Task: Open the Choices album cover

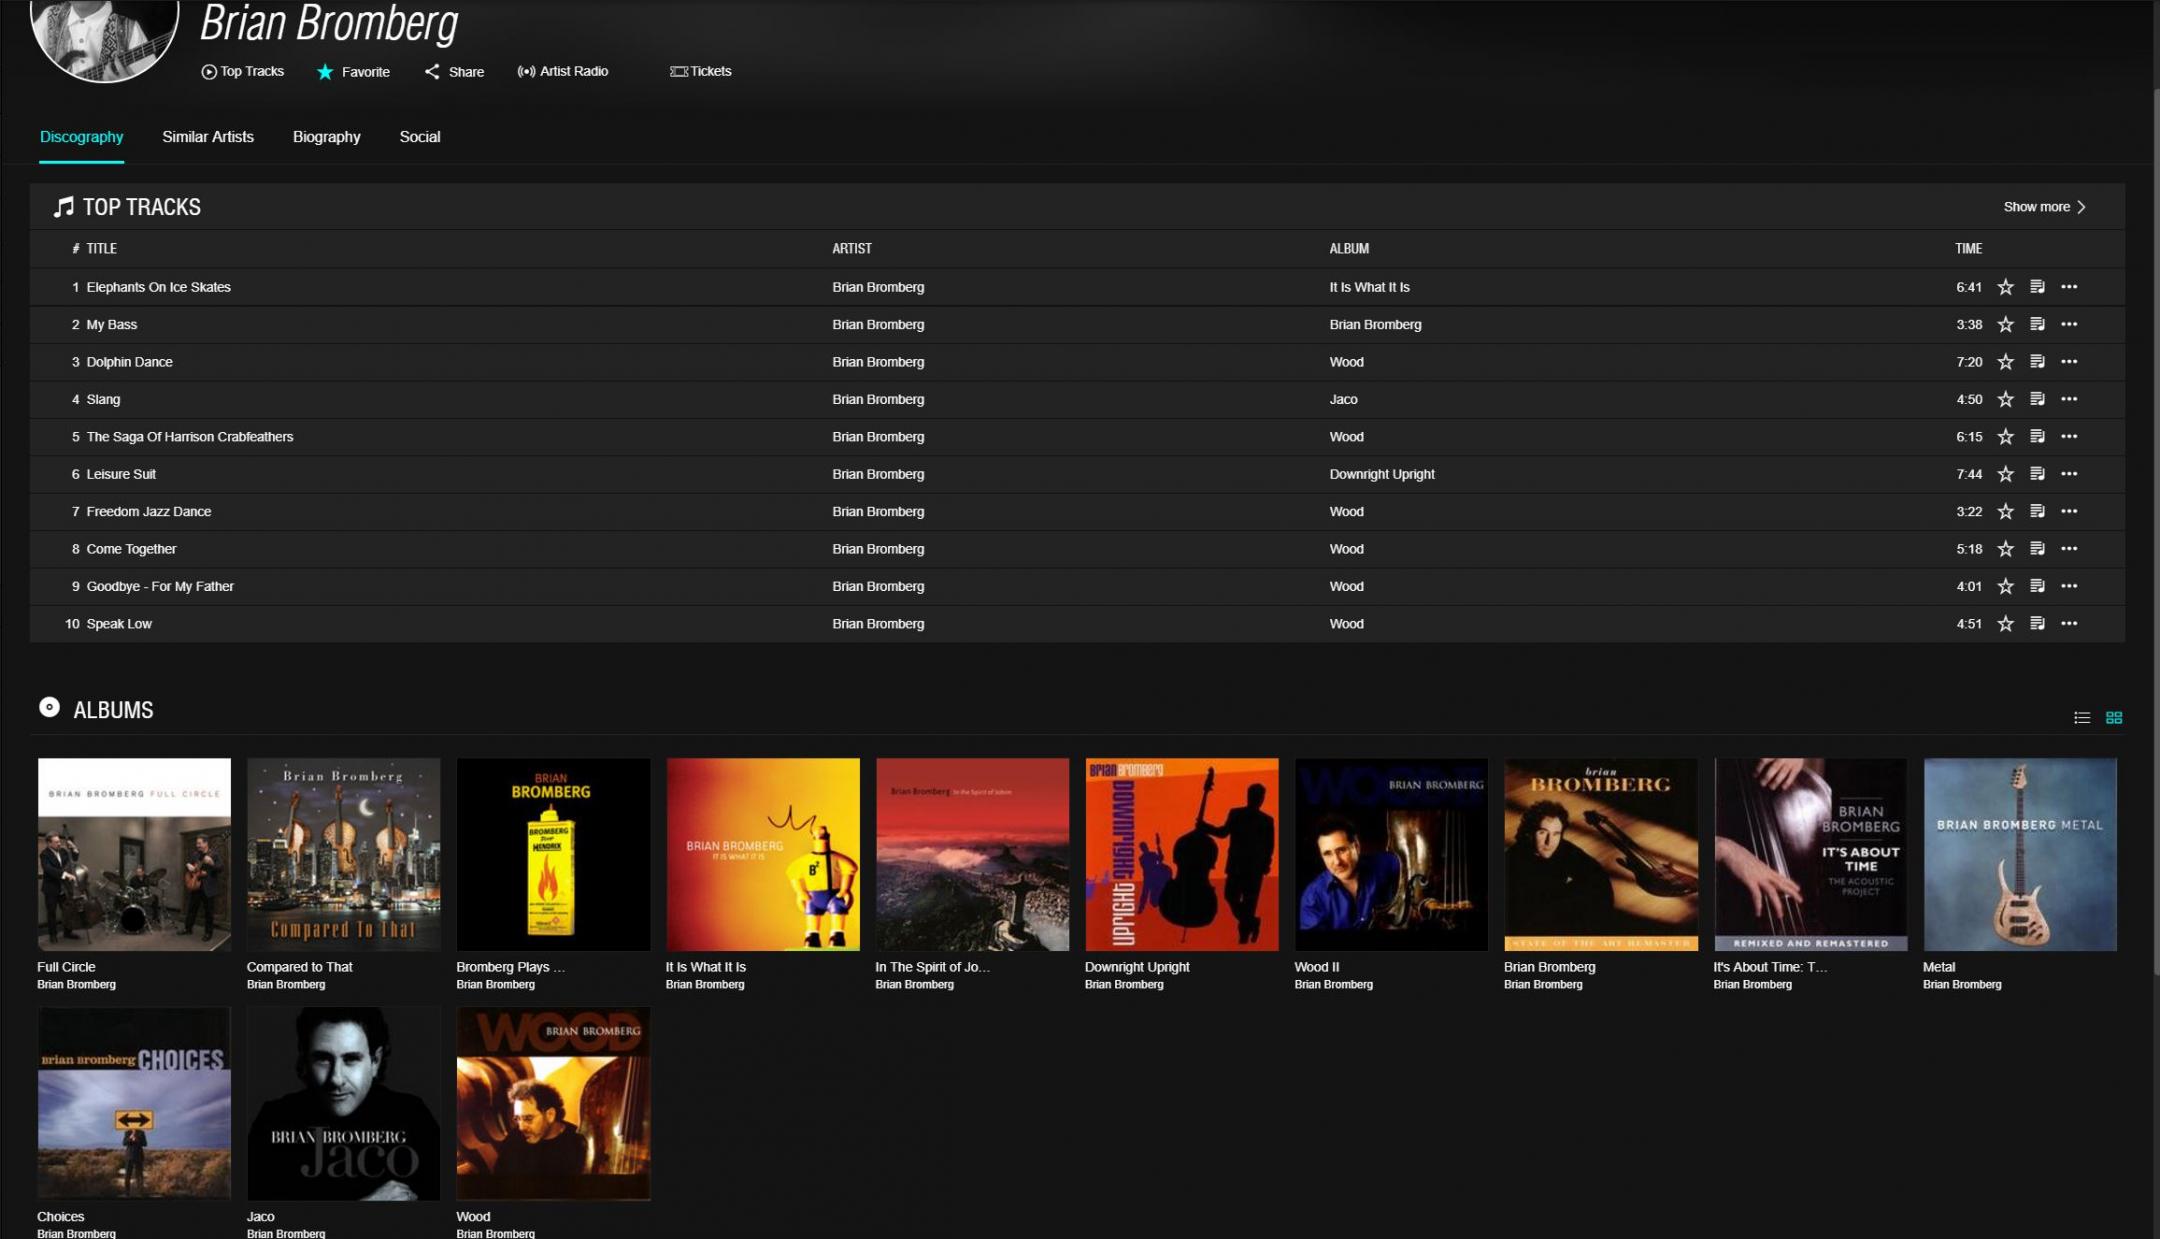Action: coord(134,1103)
